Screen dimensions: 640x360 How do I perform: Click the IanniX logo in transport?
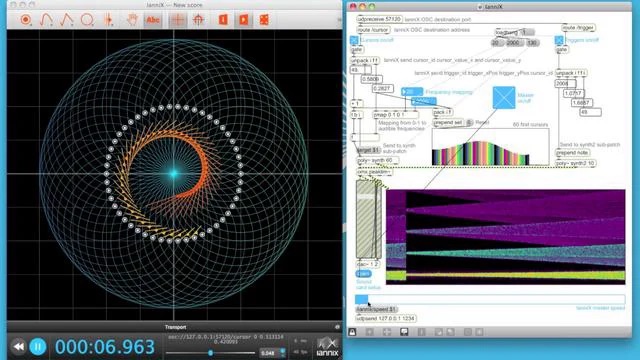point(327,347)
